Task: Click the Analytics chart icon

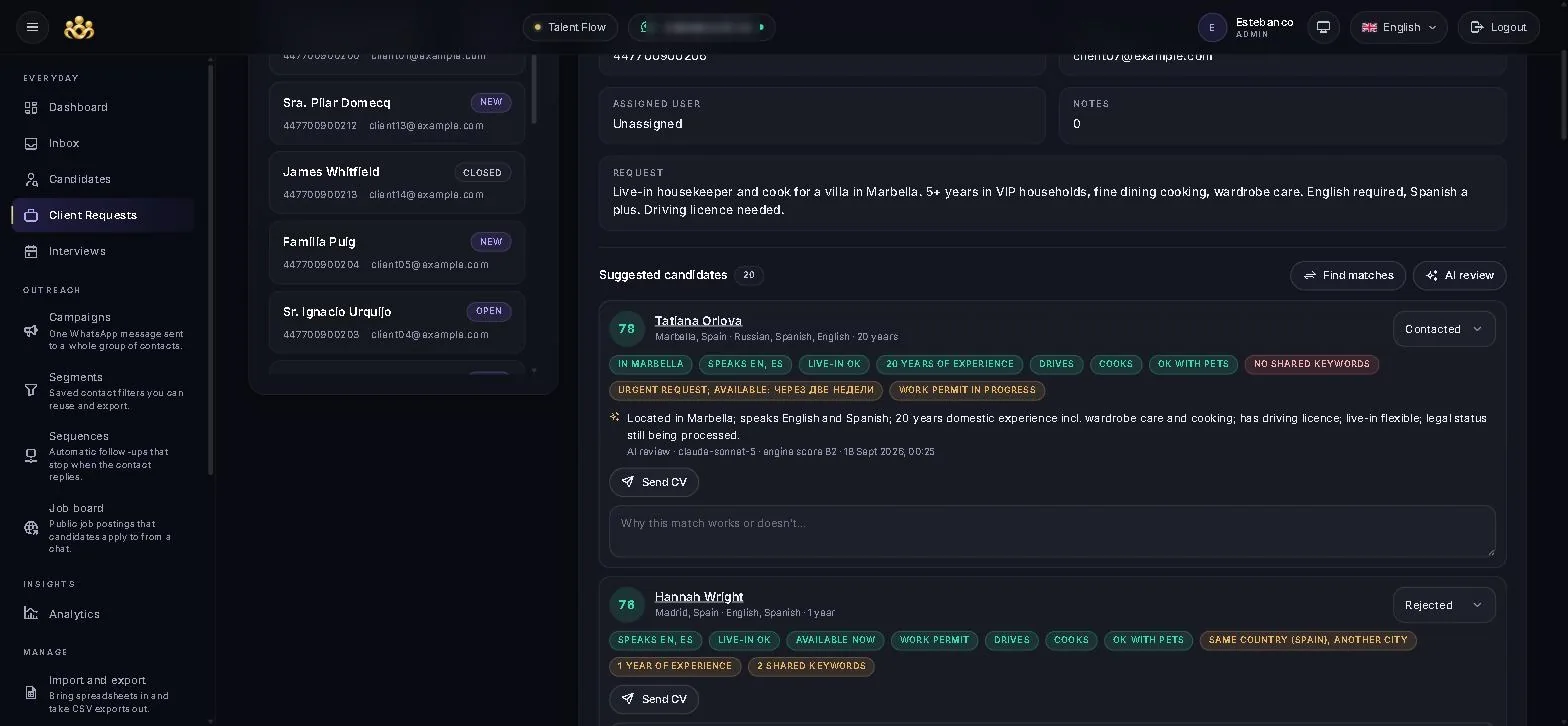Action: pyautogui.click(x=31, y=614)
